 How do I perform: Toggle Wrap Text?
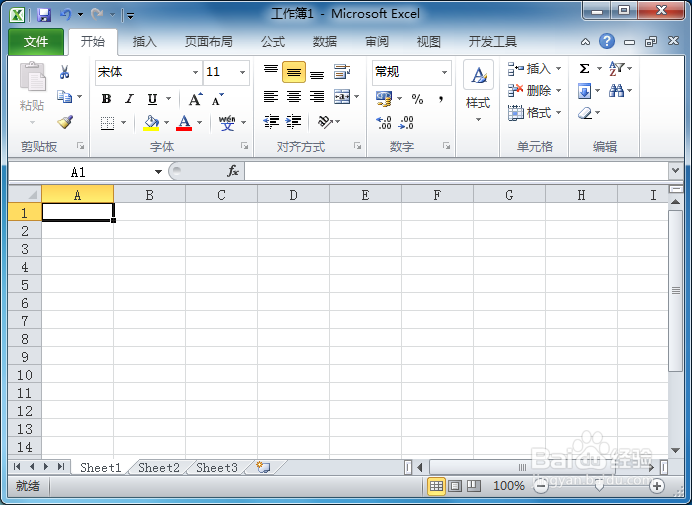pos(342,72)
